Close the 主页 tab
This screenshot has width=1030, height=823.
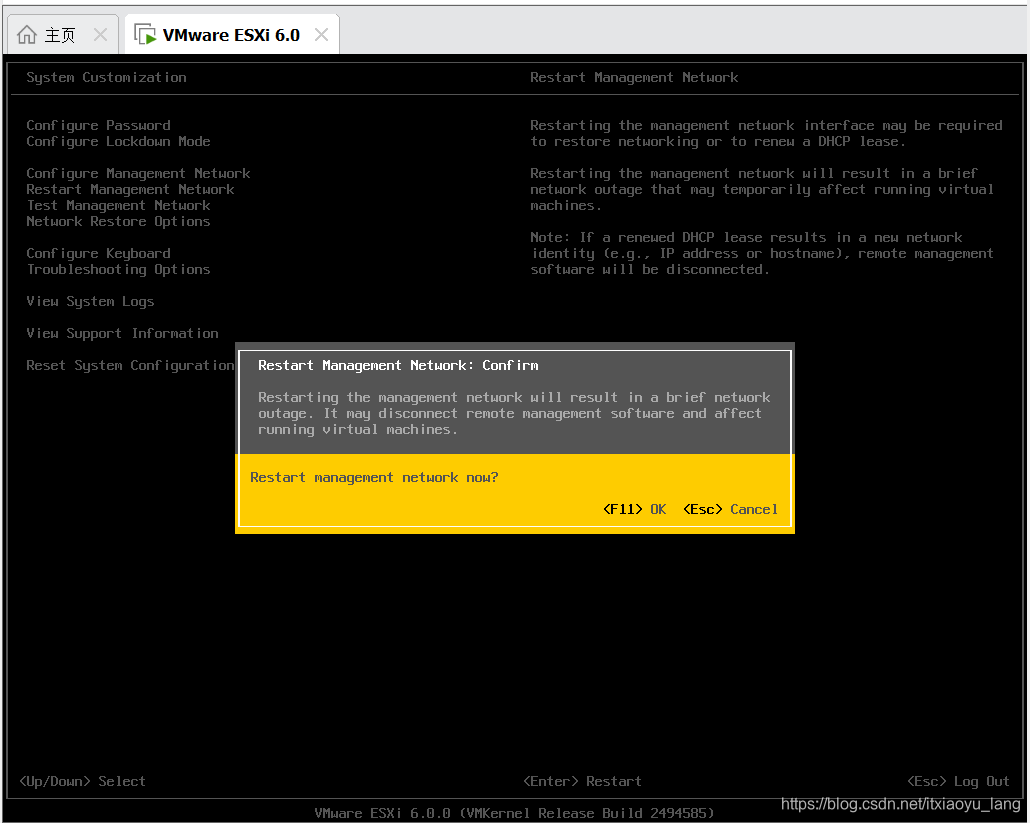(x=101, y=34)
